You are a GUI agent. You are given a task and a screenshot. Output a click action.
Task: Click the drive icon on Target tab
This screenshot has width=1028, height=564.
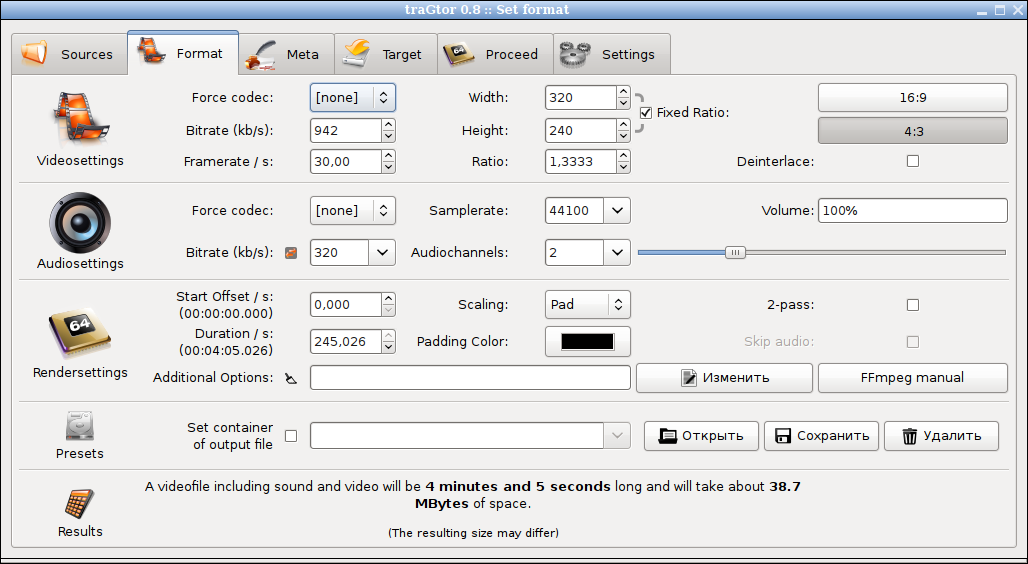click(x=357, y=54)
